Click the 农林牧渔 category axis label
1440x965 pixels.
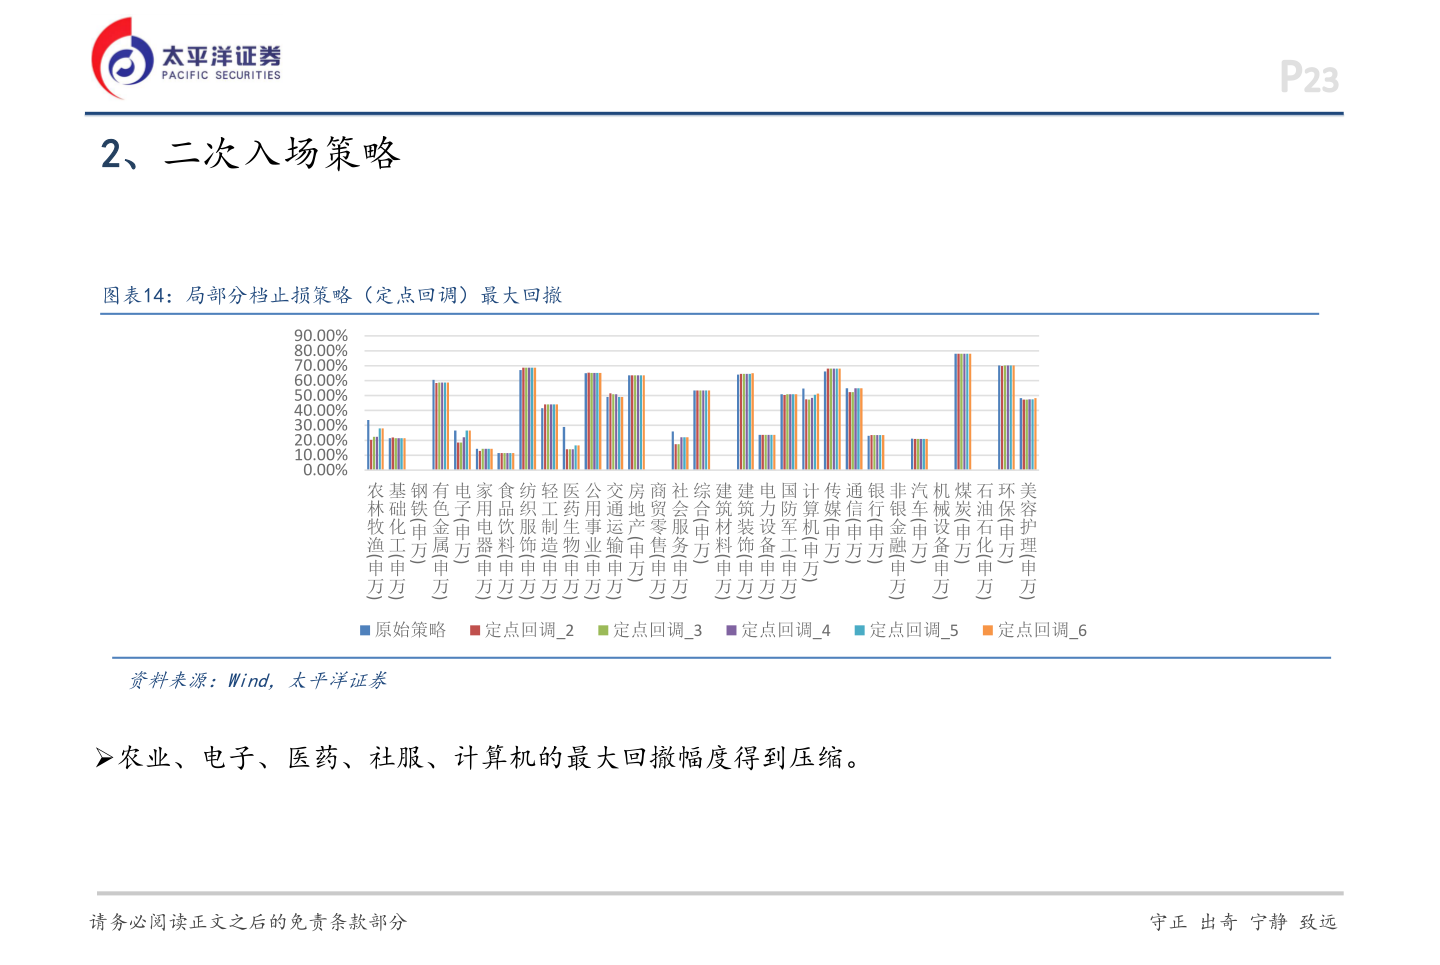[x=376, y=540]
